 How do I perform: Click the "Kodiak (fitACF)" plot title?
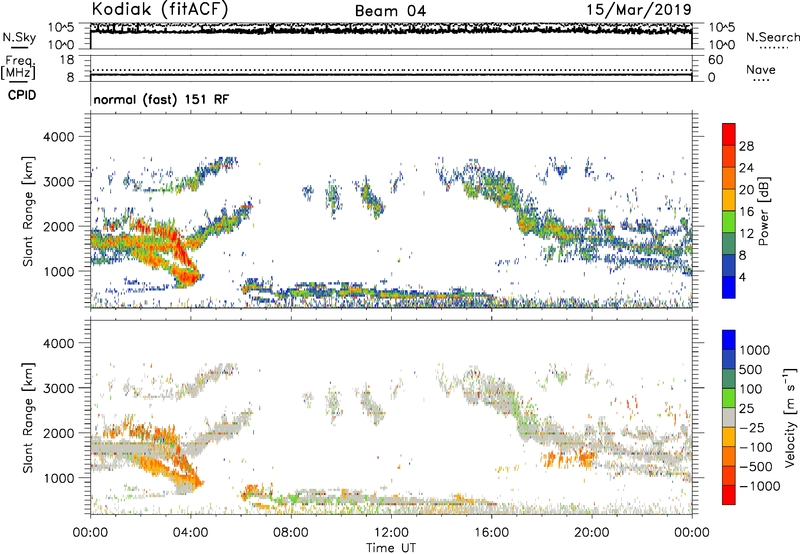160,9
